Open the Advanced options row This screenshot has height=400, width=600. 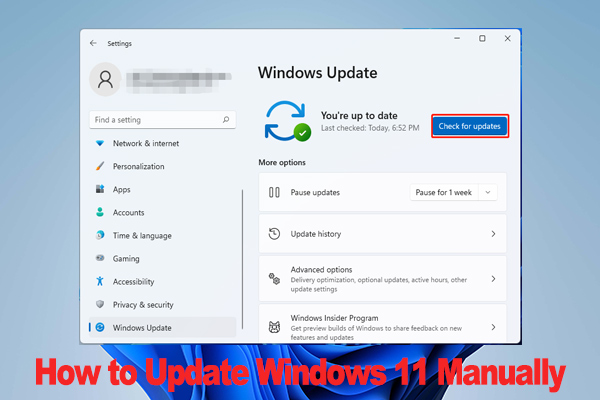pyautogui.click(x=383, y=279)
